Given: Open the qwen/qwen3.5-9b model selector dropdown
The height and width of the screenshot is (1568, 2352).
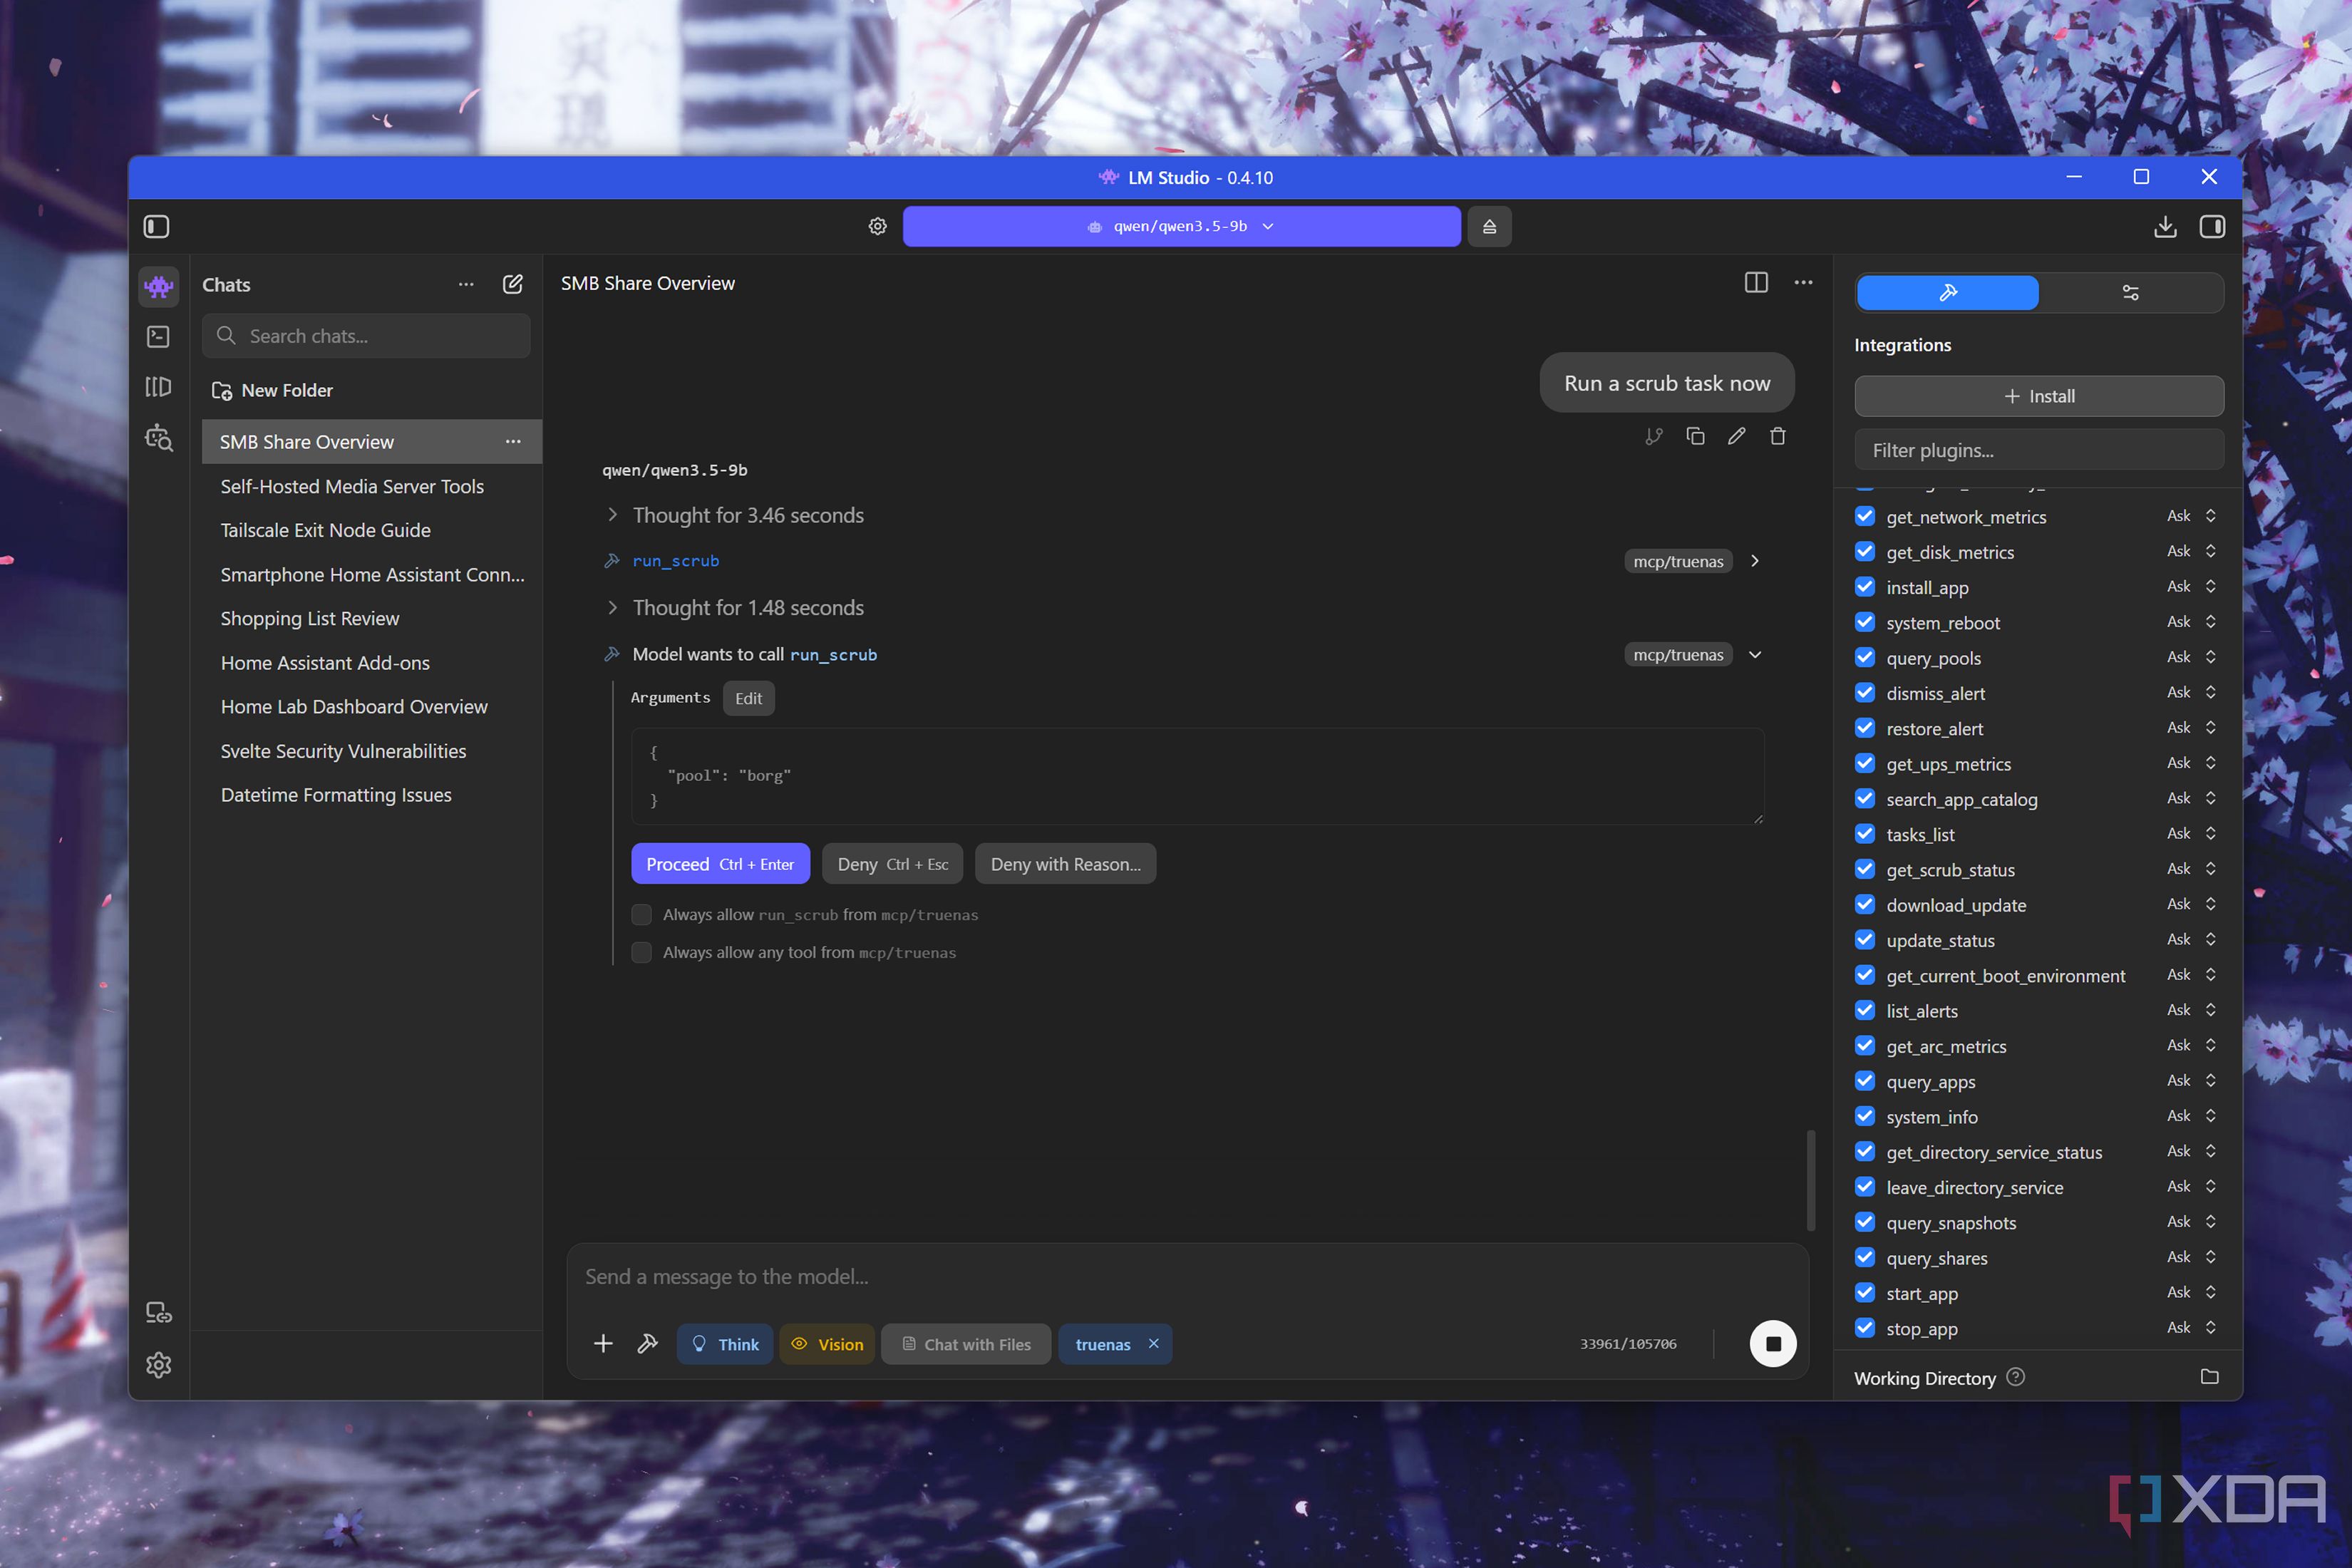Looking at the screenshot, I should pos(1181,226).
